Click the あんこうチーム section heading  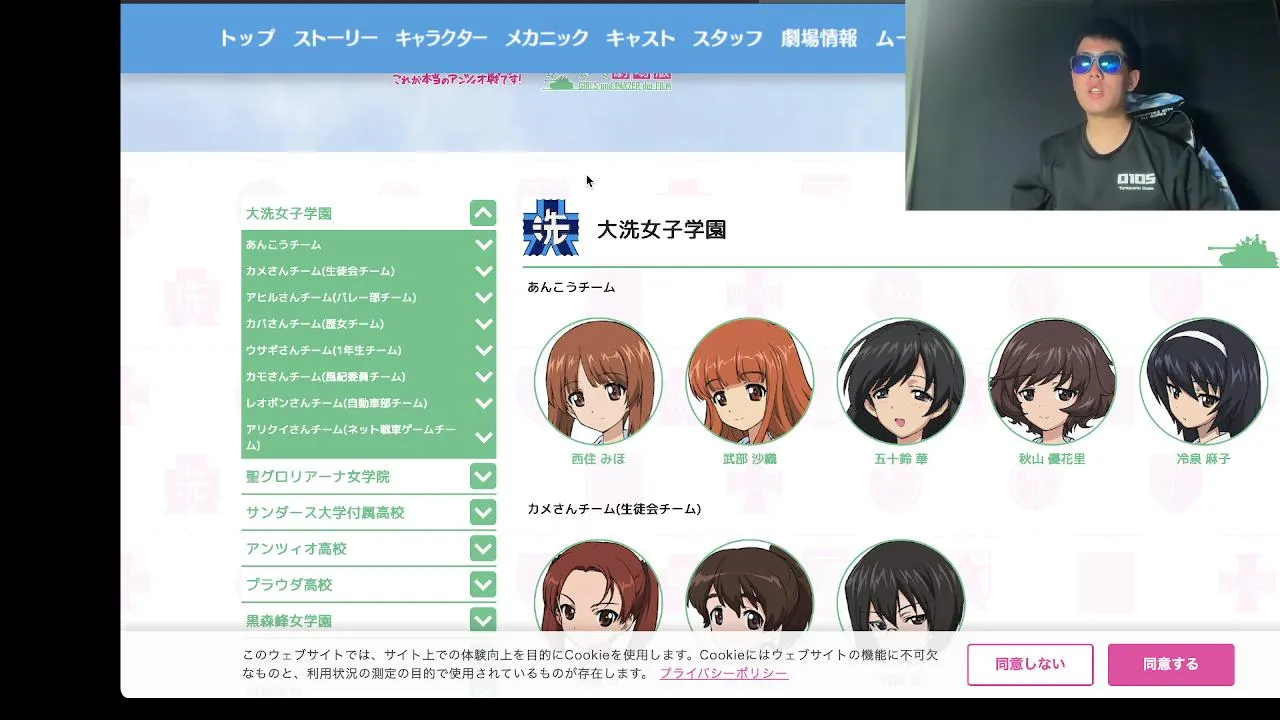coord(571,287)
